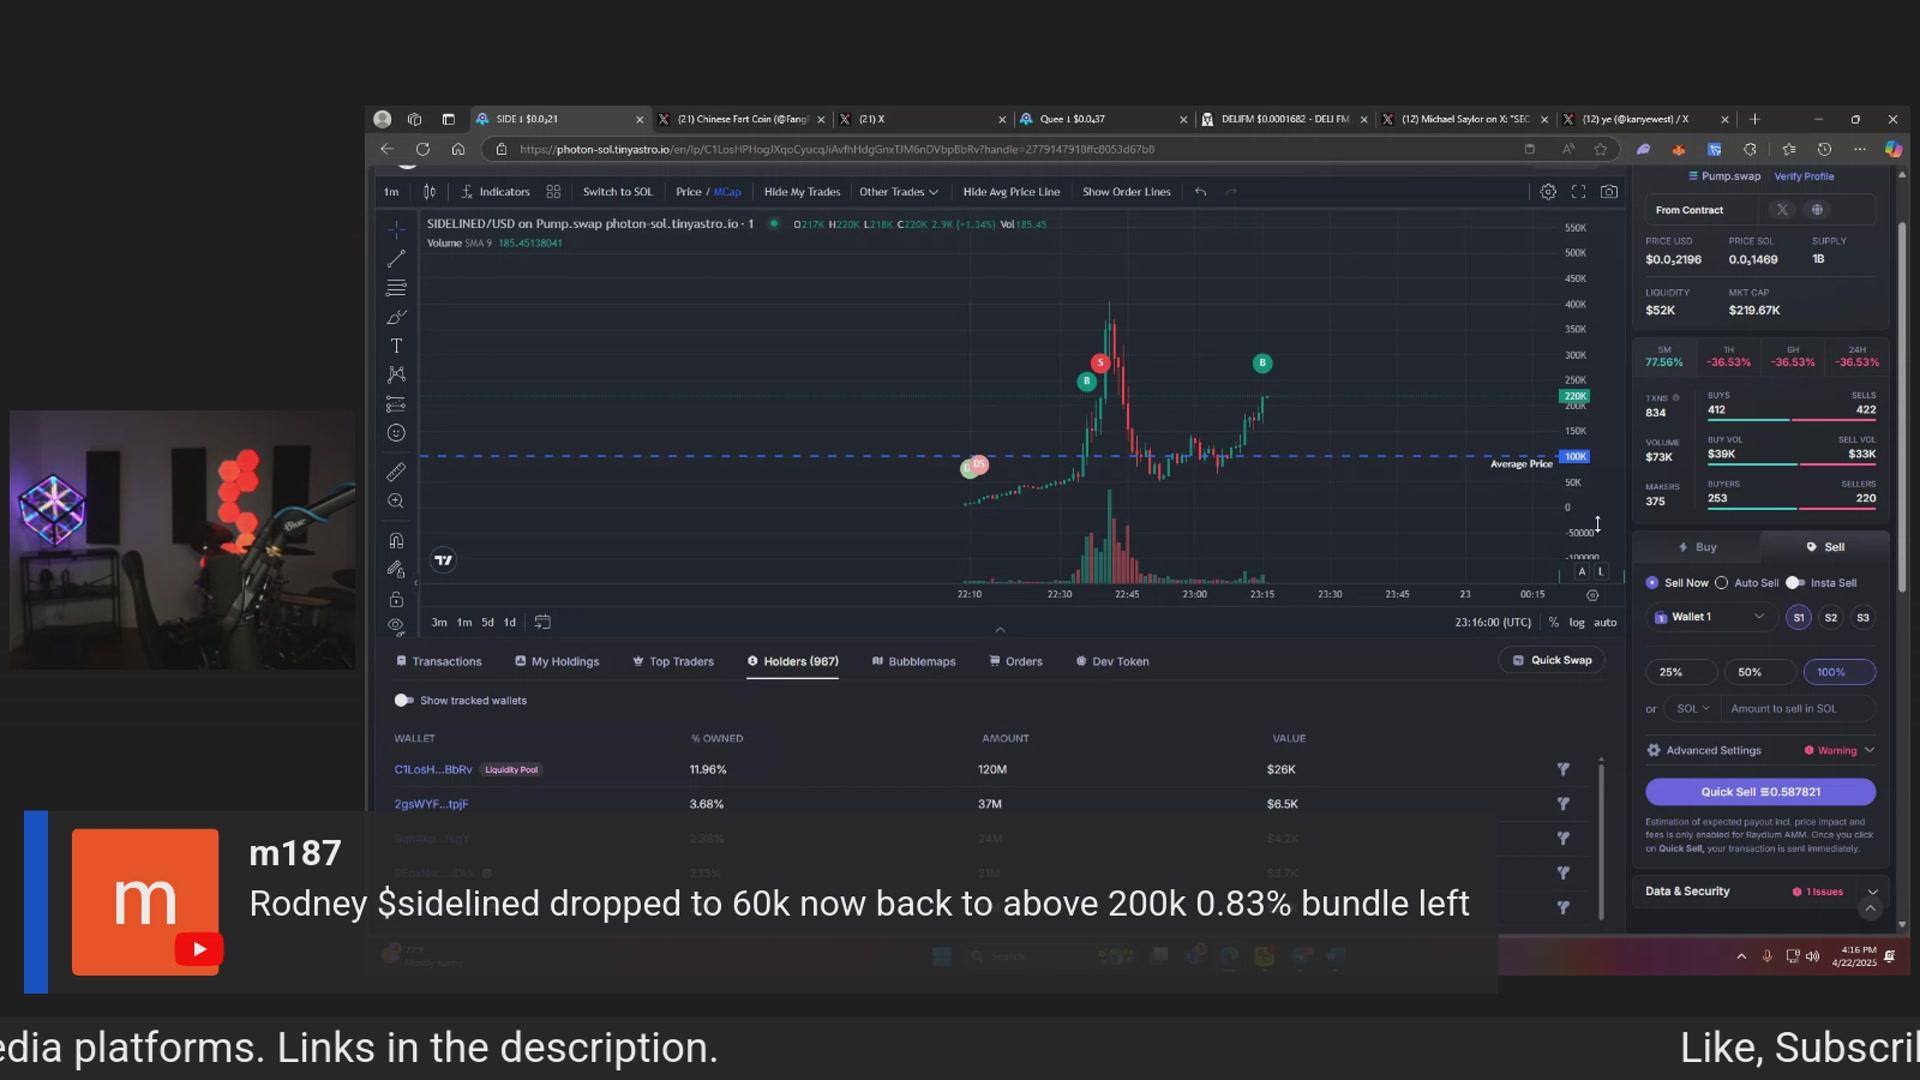Click Hide My Trades button

[x=802, y=192]
